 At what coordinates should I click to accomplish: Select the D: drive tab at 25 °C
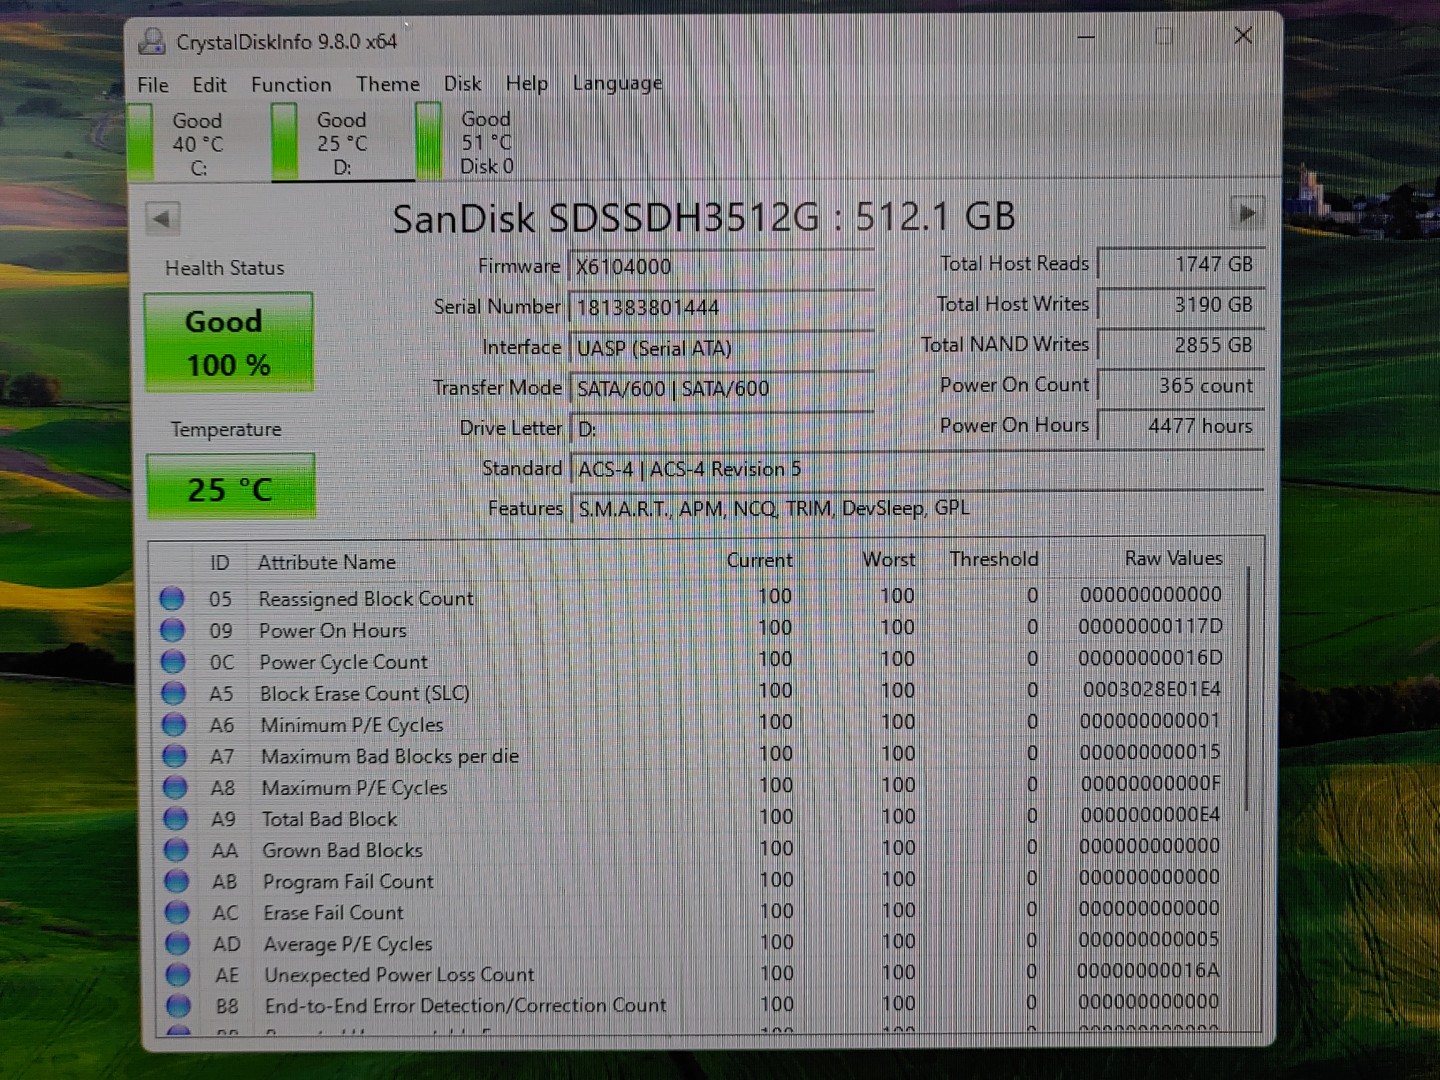pos(343,143)
